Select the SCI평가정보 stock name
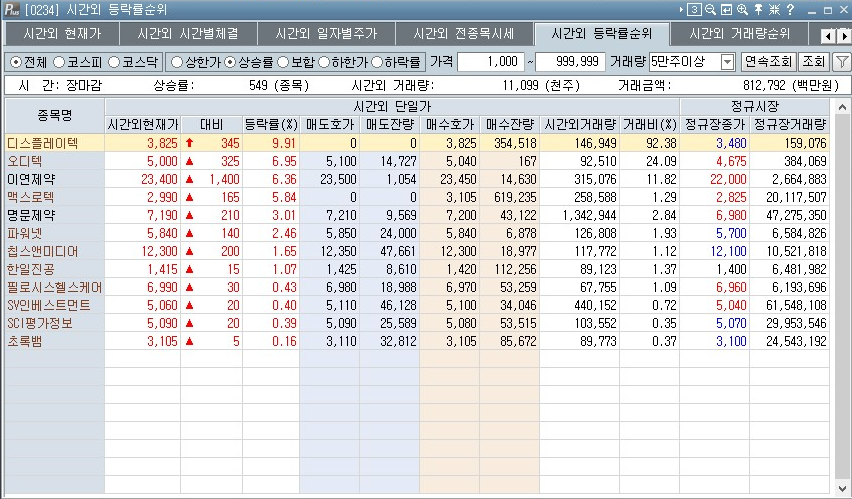 39,323
